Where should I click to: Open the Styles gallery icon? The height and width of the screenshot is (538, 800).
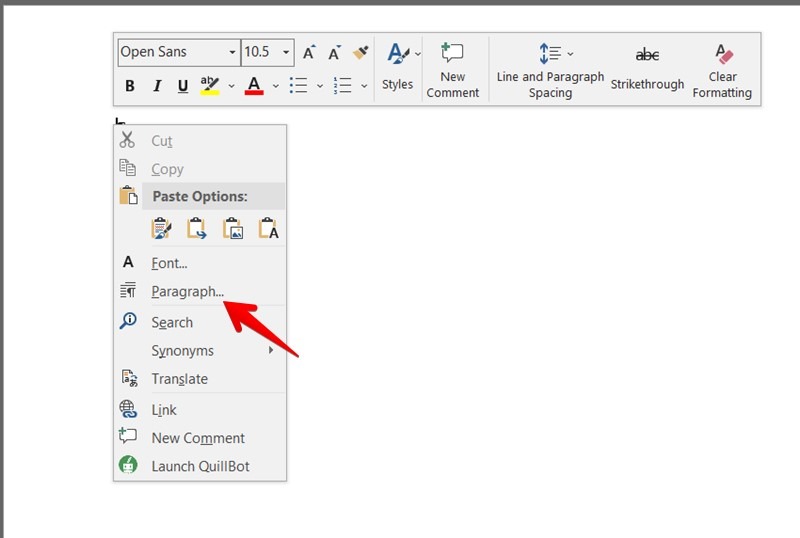click(397, 54)
